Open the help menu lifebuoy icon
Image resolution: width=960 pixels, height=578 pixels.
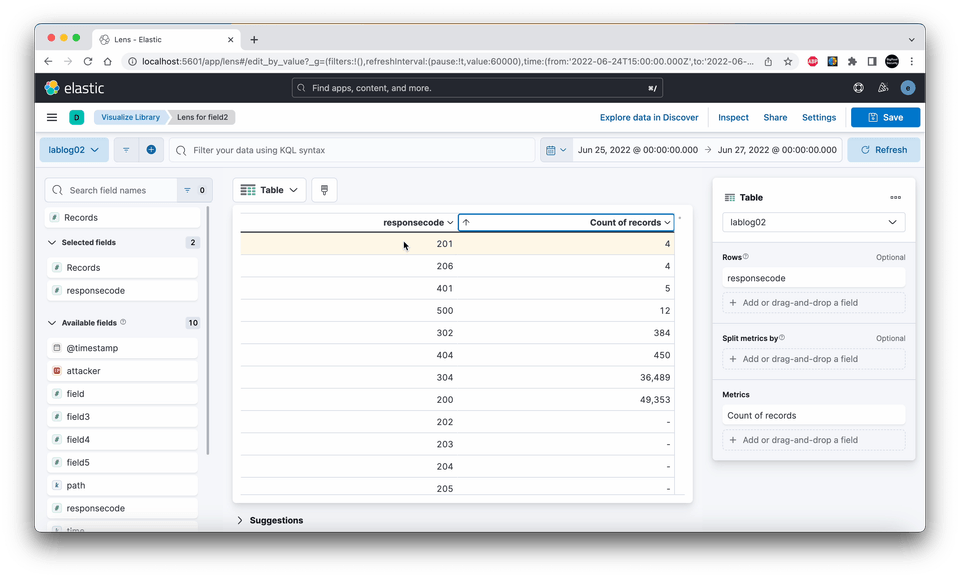coord(858,88)
